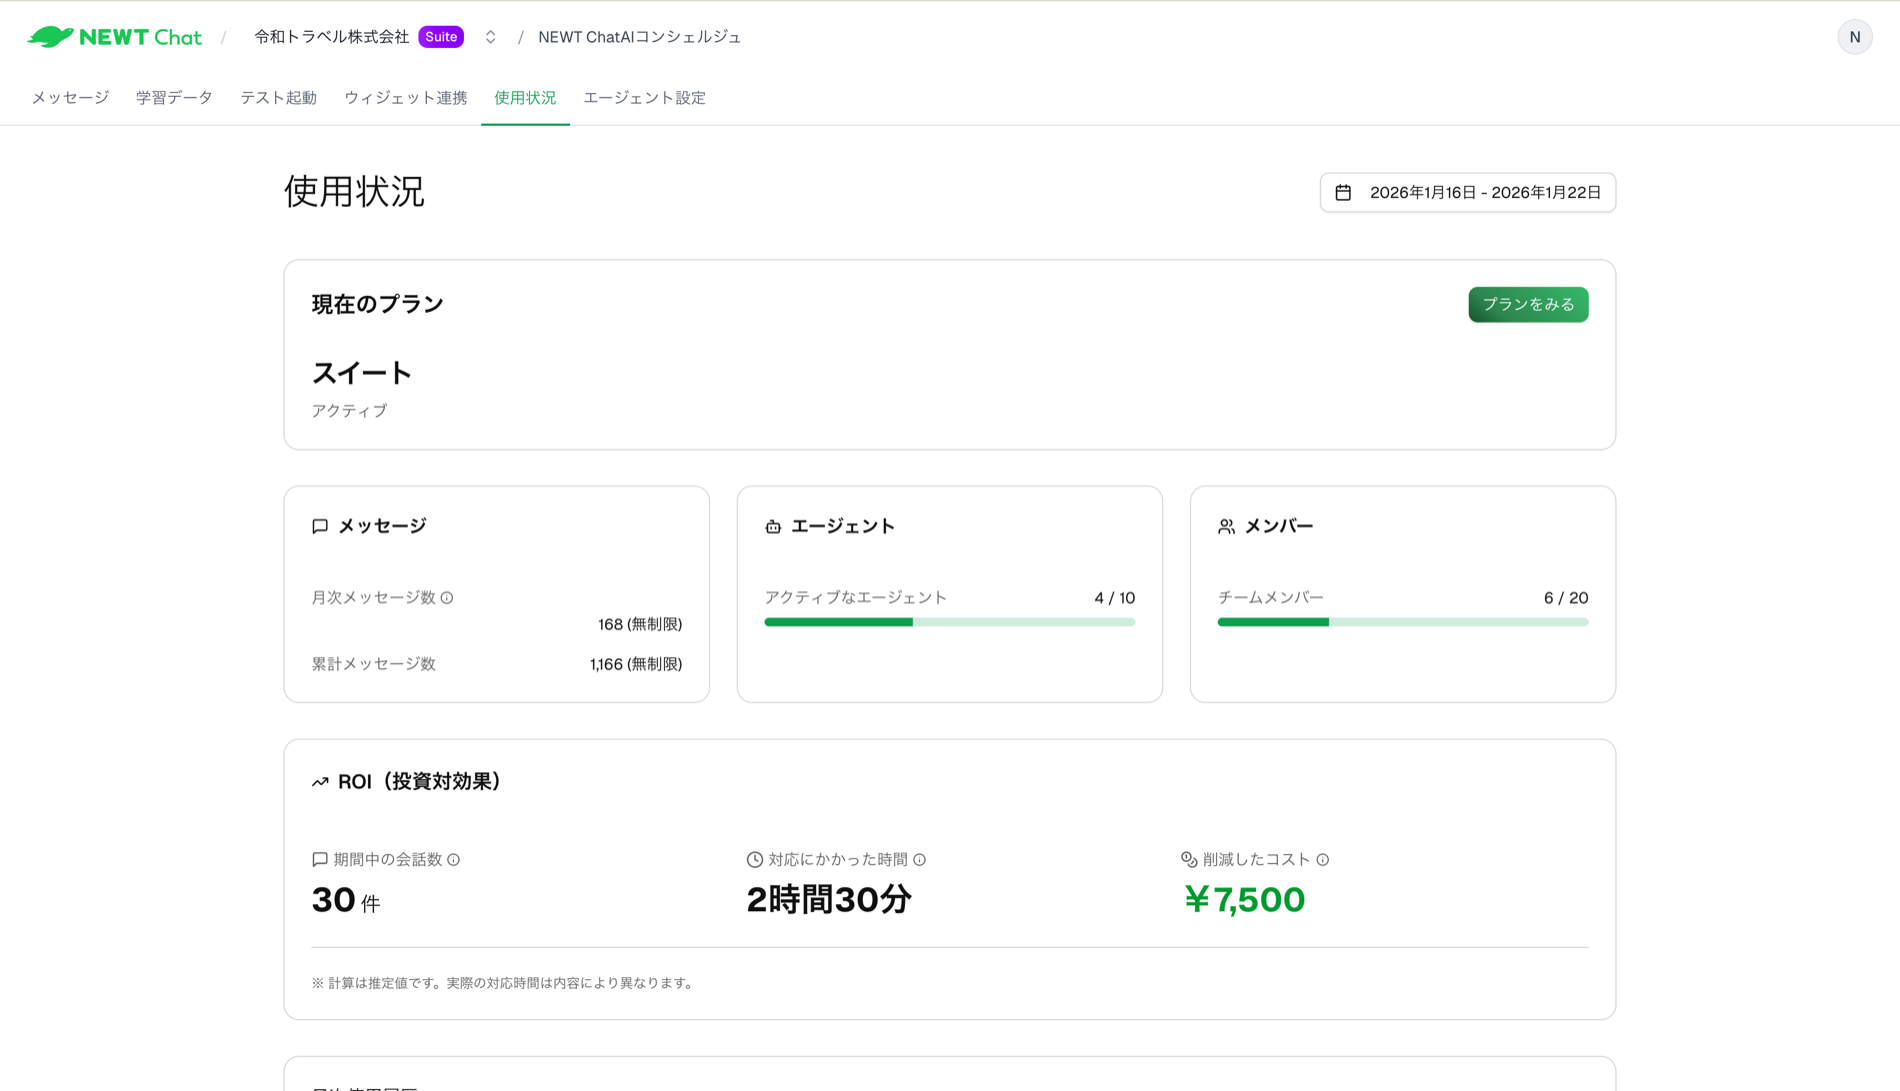Click the team member progress bar
The height and width of the screenshot is (1091, 1900).
coord(1402,622)
